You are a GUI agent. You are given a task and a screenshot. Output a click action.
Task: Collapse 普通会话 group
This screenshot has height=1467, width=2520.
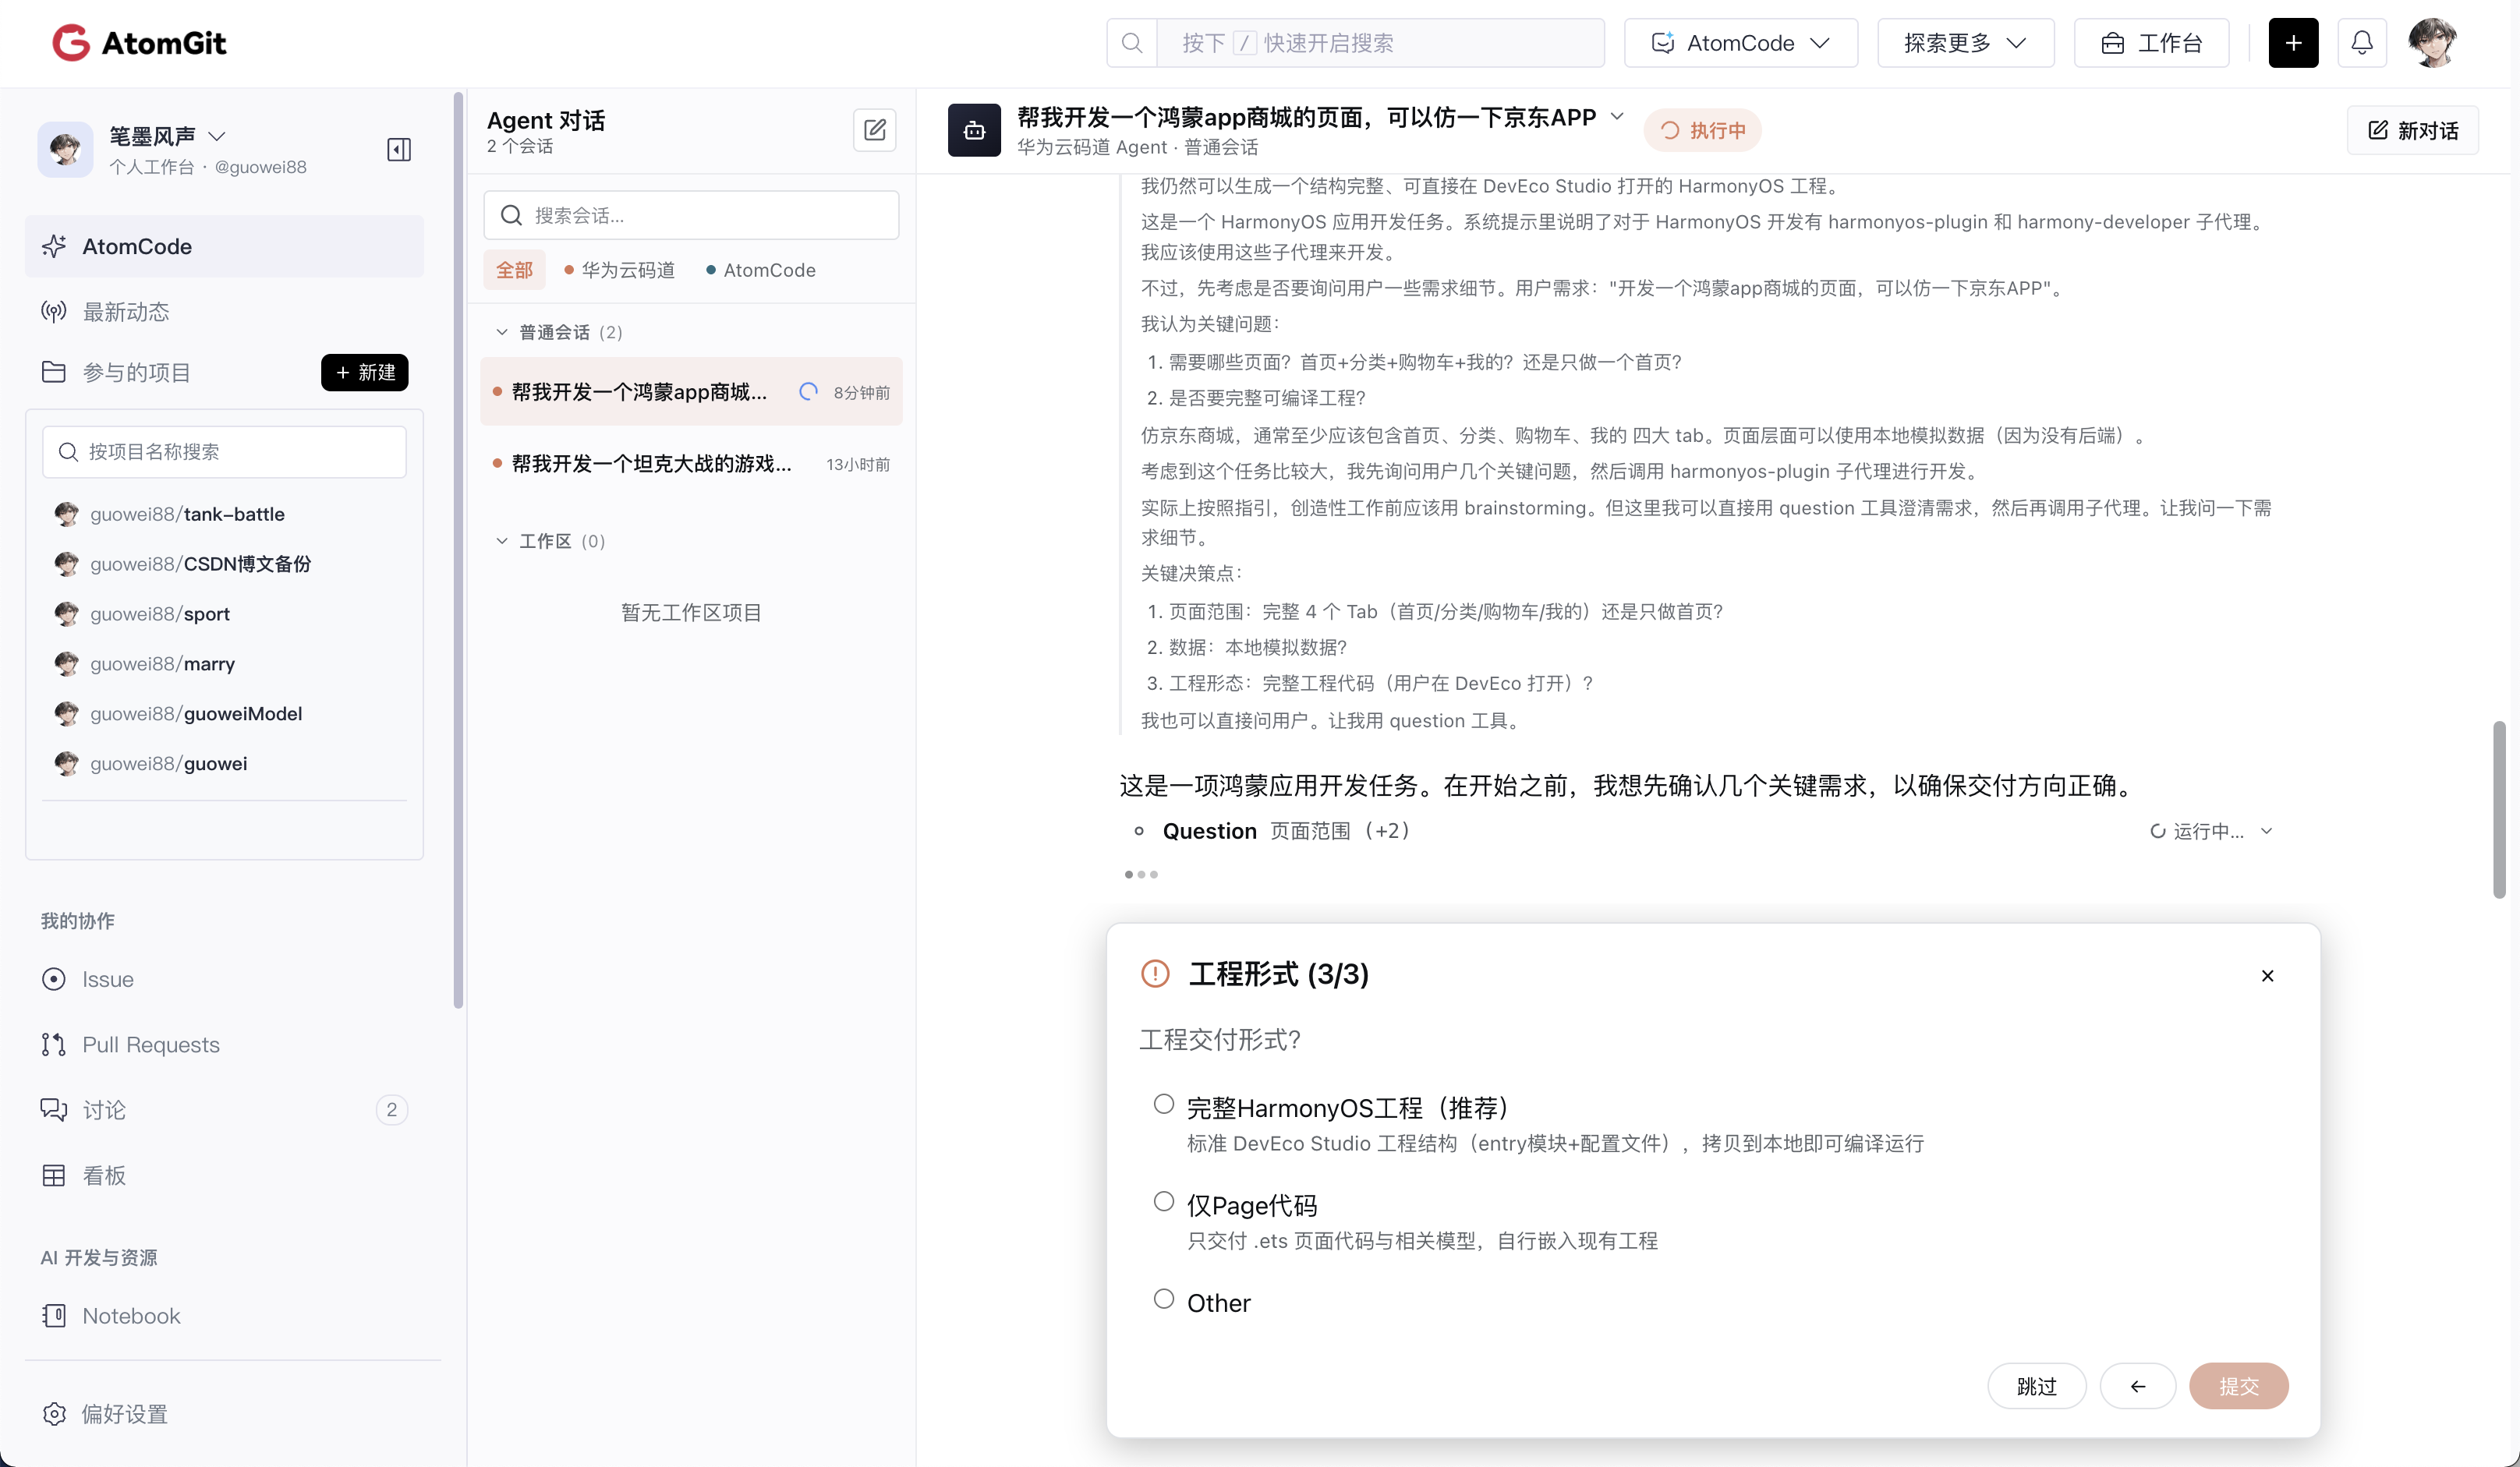502,332
